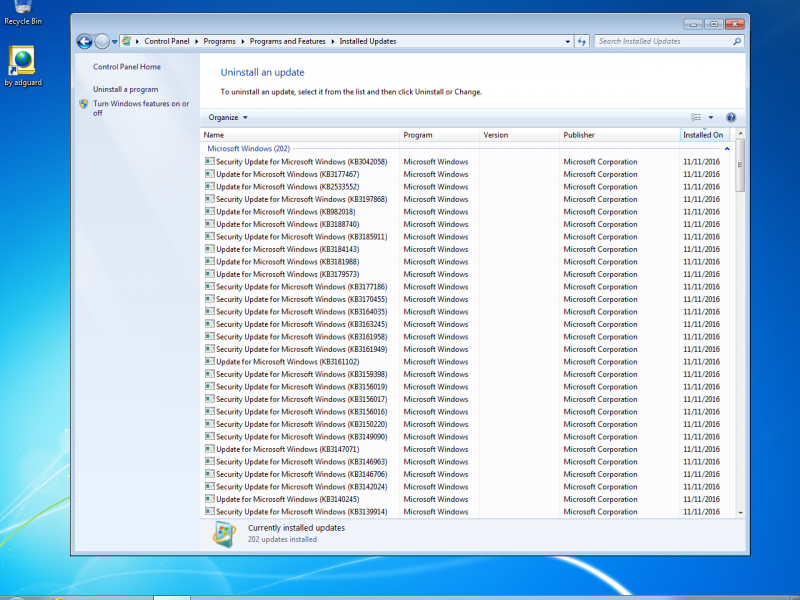Click Programs in the breadcrumb
Viewport: 800px width, 600px height.
[219, 41]
